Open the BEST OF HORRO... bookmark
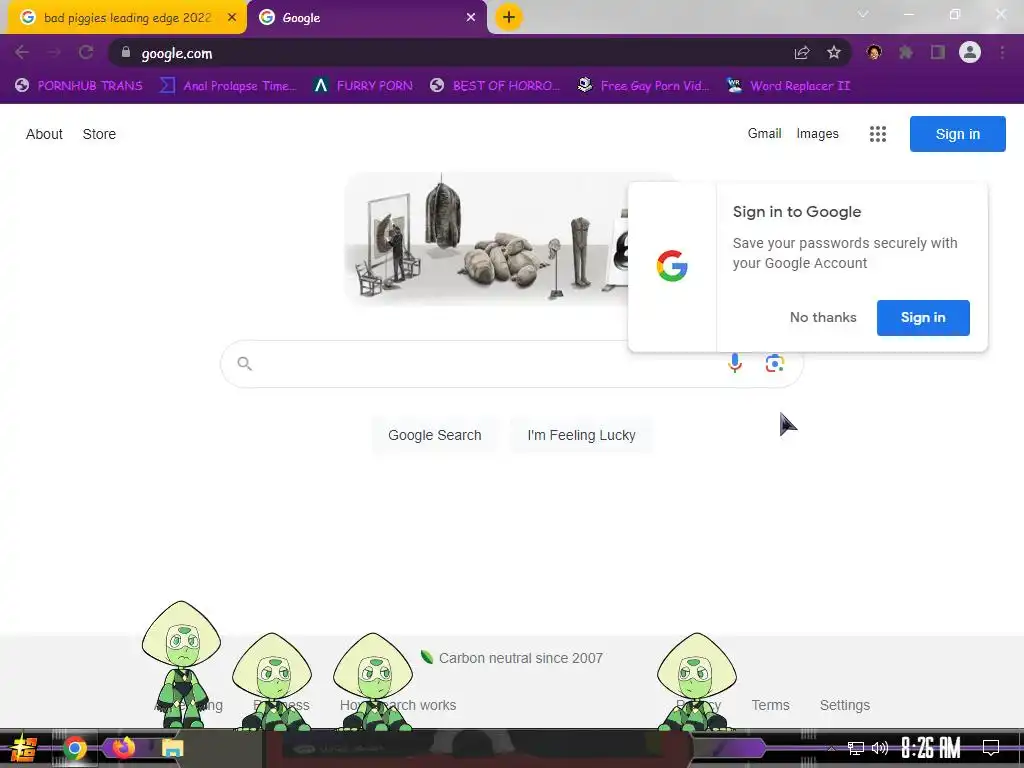 tap(495, 86)
